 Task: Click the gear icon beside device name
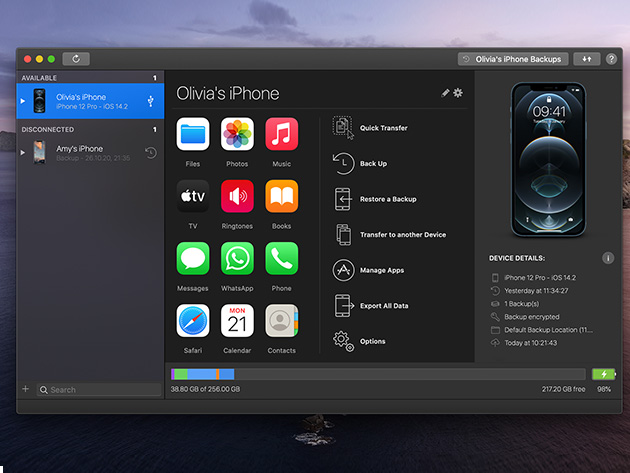click(458, 93)
